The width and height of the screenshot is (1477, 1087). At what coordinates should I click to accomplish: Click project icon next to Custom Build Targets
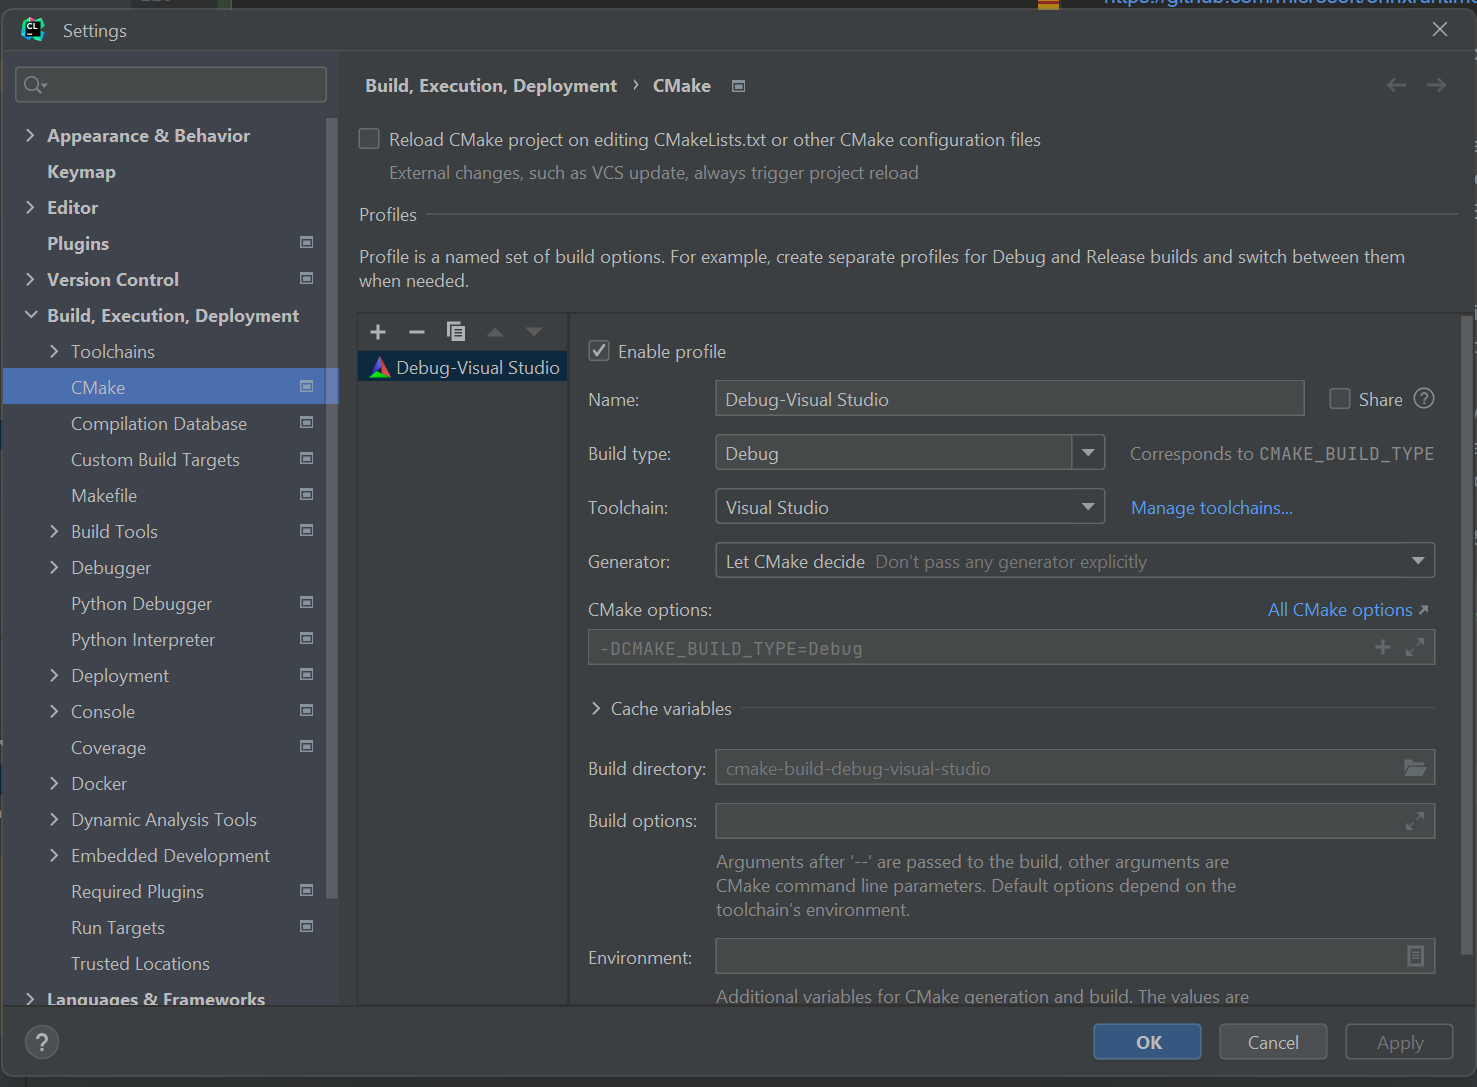coord(307,458)
